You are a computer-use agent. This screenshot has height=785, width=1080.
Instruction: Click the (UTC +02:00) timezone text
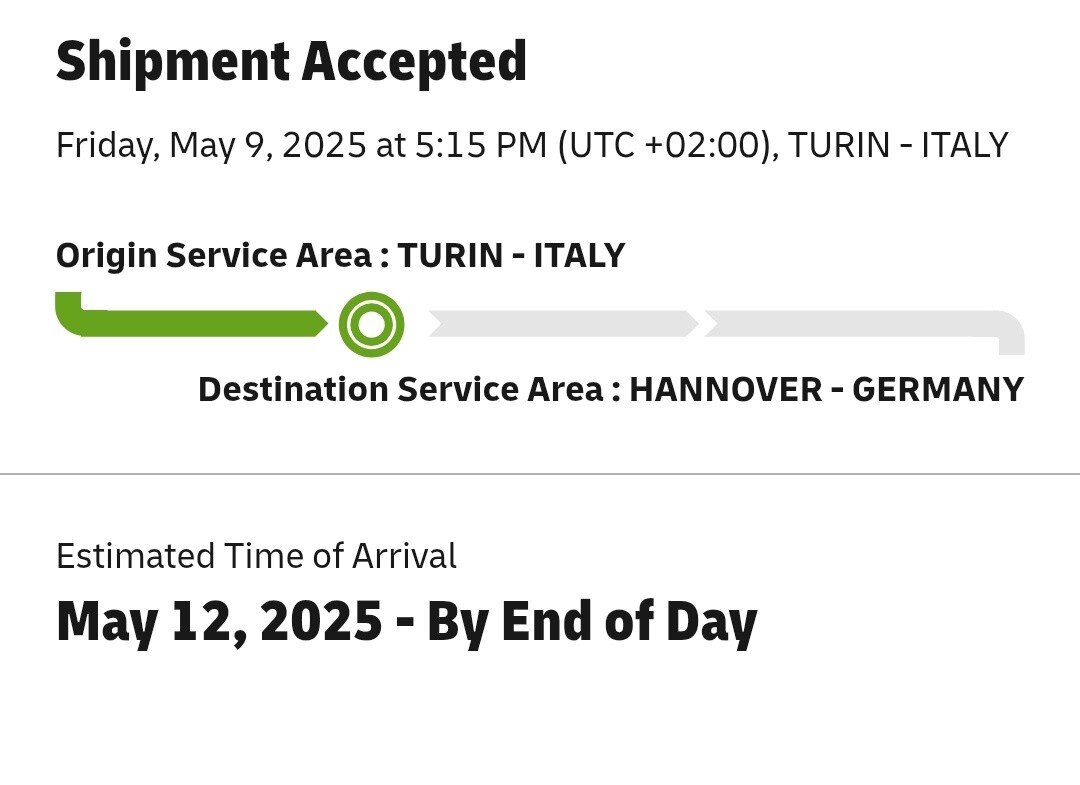664,146
